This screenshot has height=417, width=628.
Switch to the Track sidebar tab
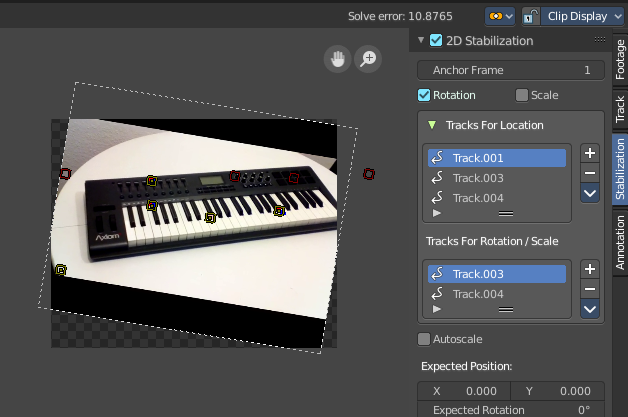click(x=620, y=109)
